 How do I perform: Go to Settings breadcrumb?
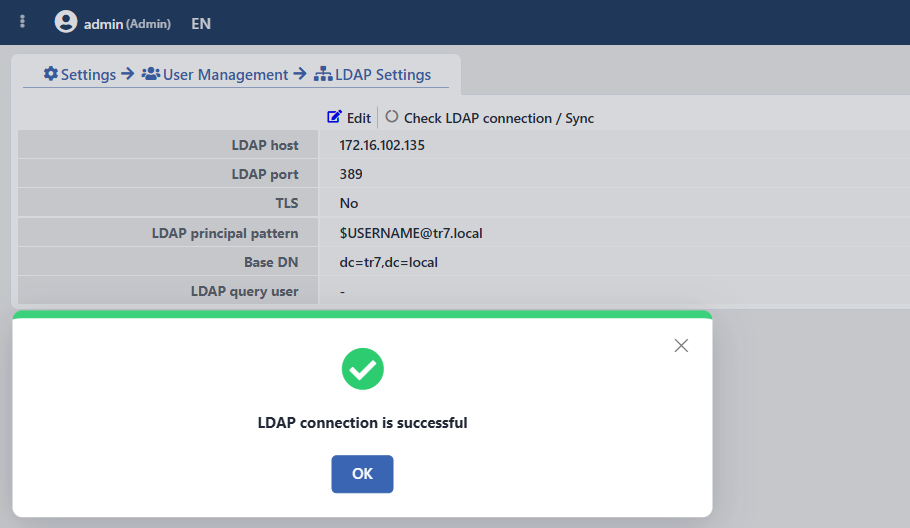pos(88,75)
